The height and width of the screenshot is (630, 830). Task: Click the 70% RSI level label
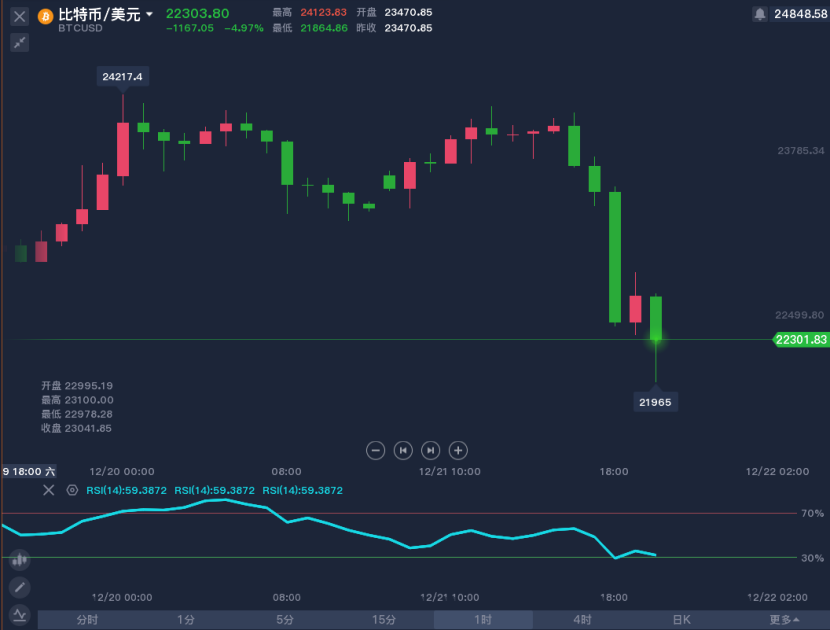pos(812,514)
